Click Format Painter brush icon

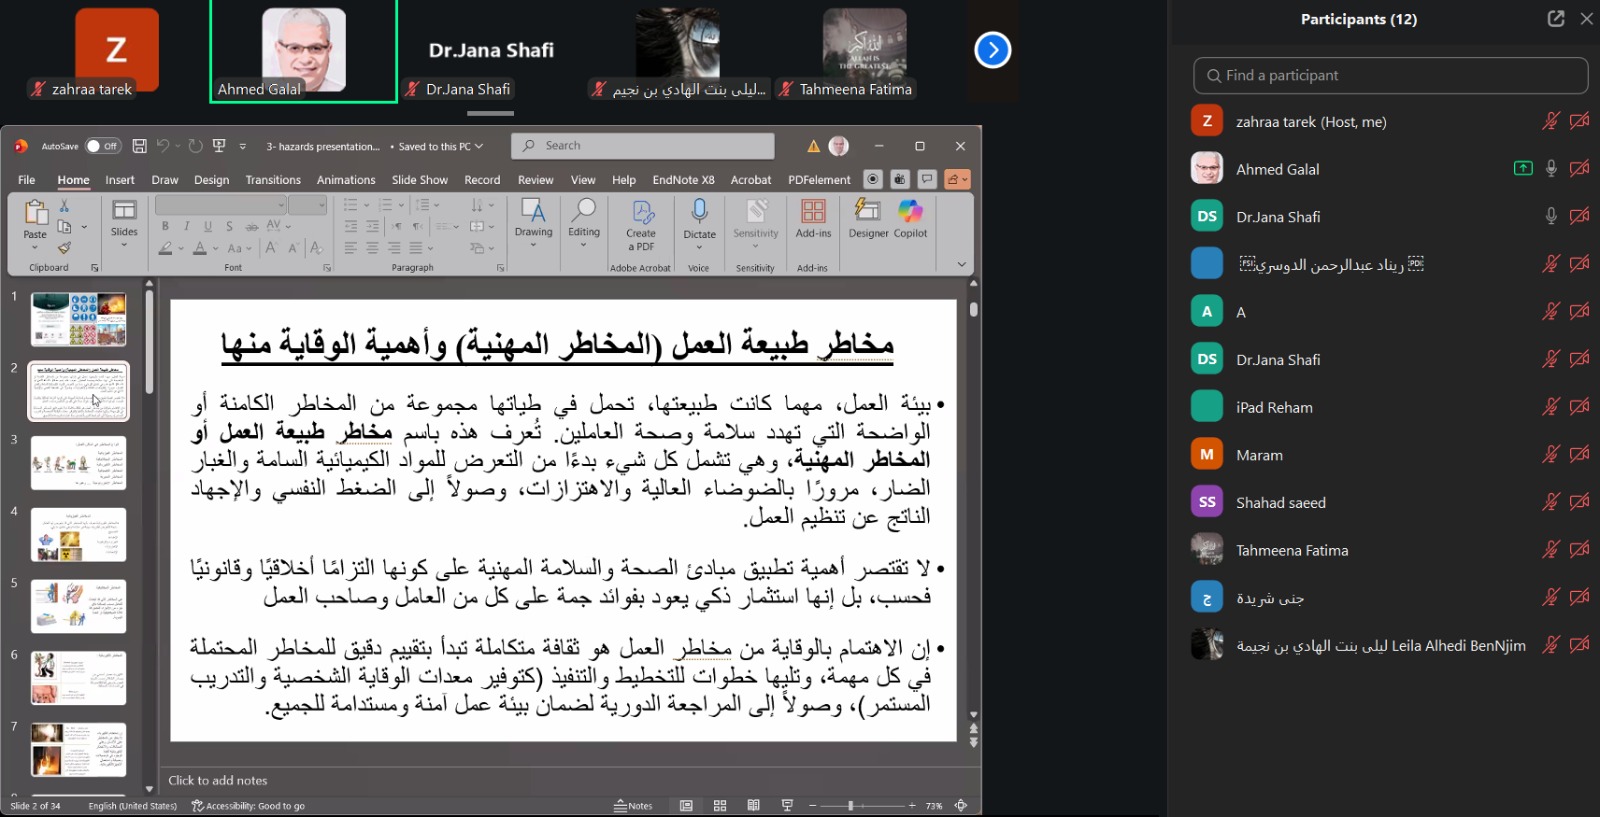[64, 248]
